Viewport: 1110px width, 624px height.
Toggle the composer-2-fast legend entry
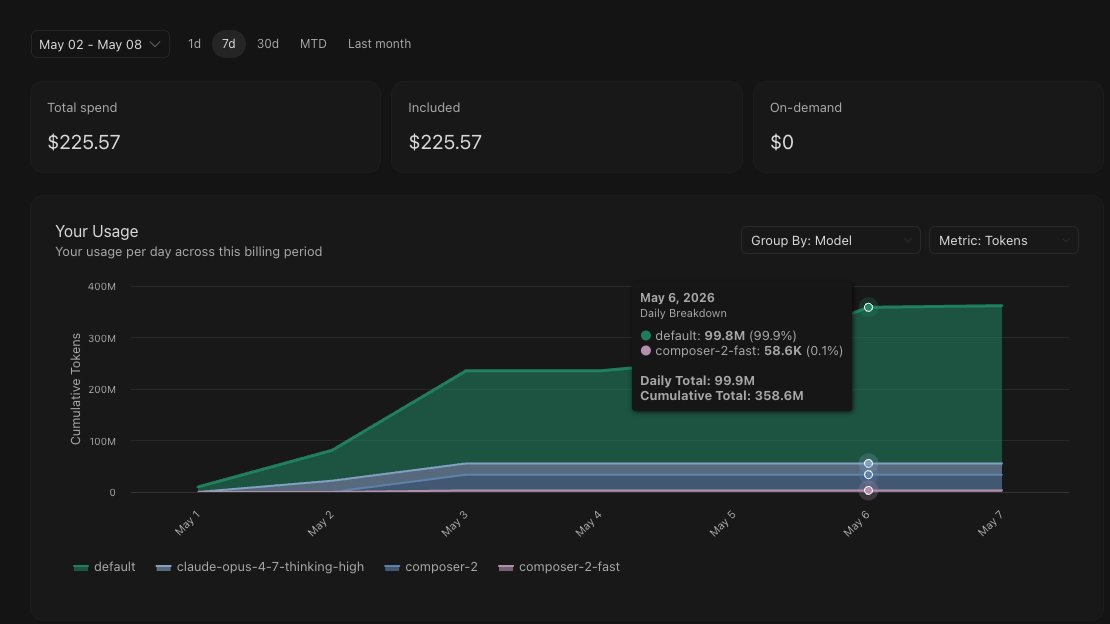(x=559, y=567)
